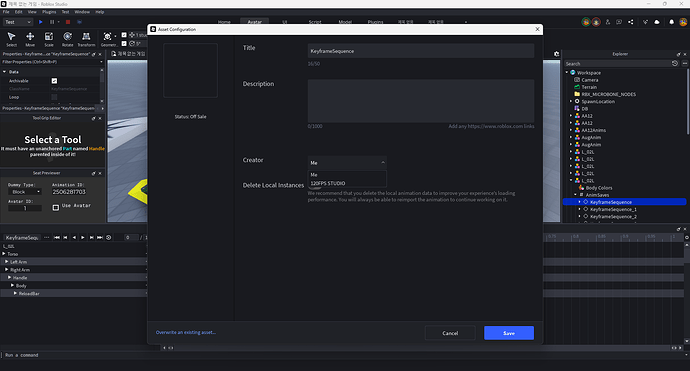This screenshot has width=690, height=371.
Task: Collapse the Data properties section
Action: [x=4, y=72]
